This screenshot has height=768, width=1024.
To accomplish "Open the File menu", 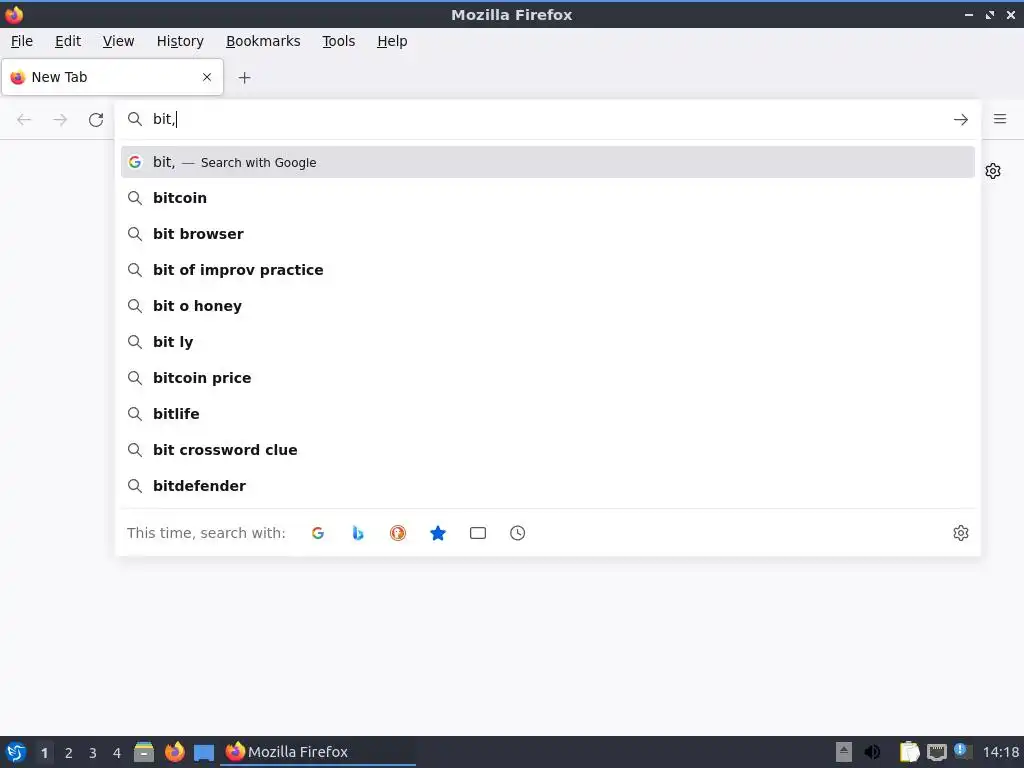I will pyautogui.click(x=22, y=41).
